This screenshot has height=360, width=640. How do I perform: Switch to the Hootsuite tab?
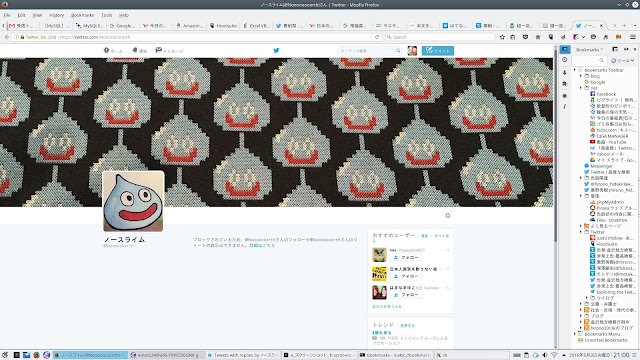[x=223, y=25]
